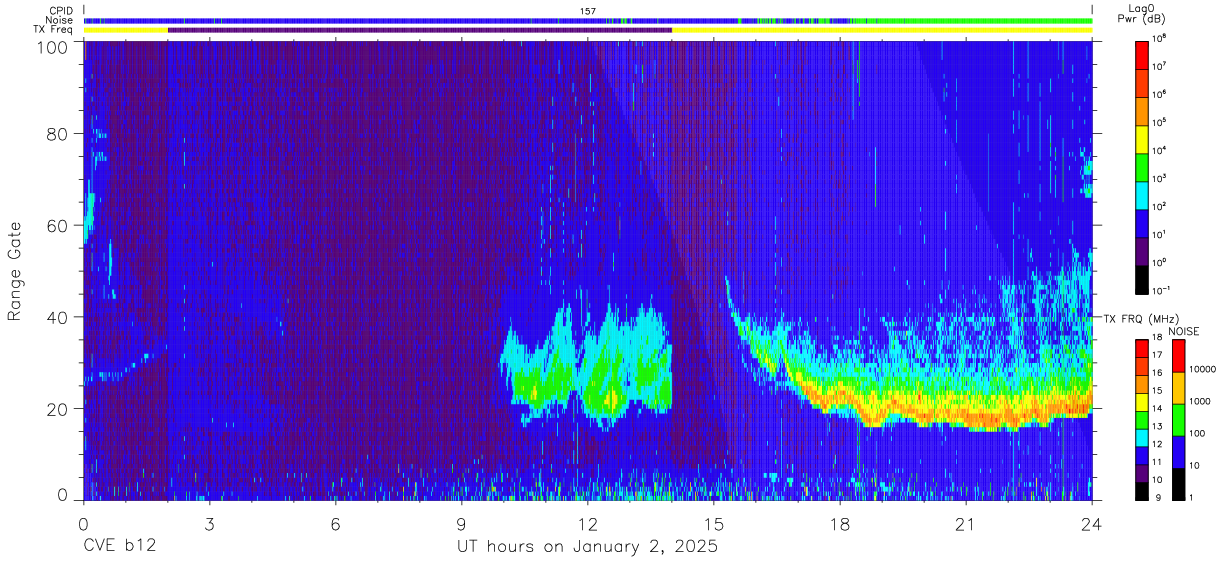Click the TX FRQ (MHz) legend title

coord(1141,318)
